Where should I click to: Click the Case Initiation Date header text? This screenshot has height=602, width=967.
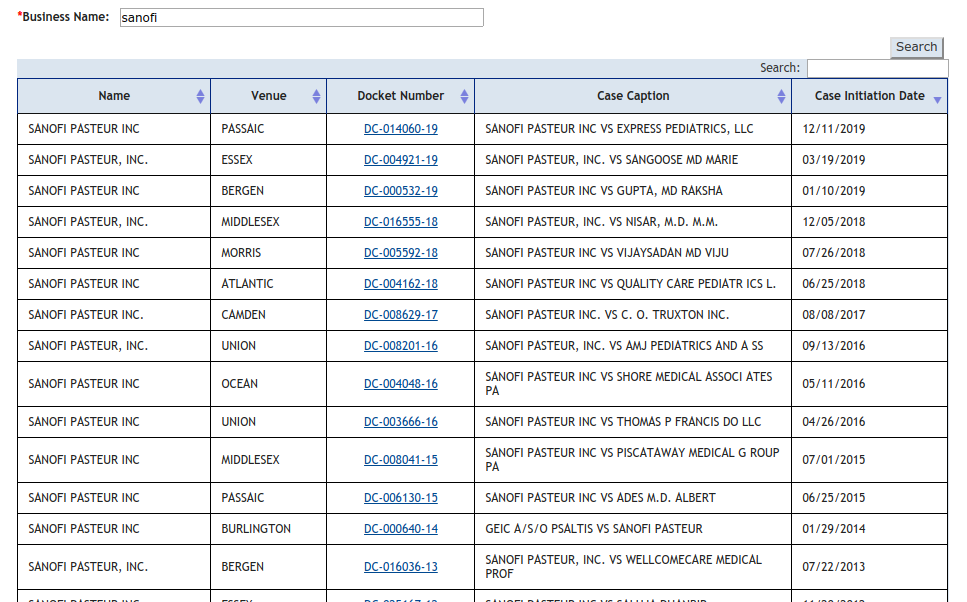pyautogui.click(x=869, y=96)
